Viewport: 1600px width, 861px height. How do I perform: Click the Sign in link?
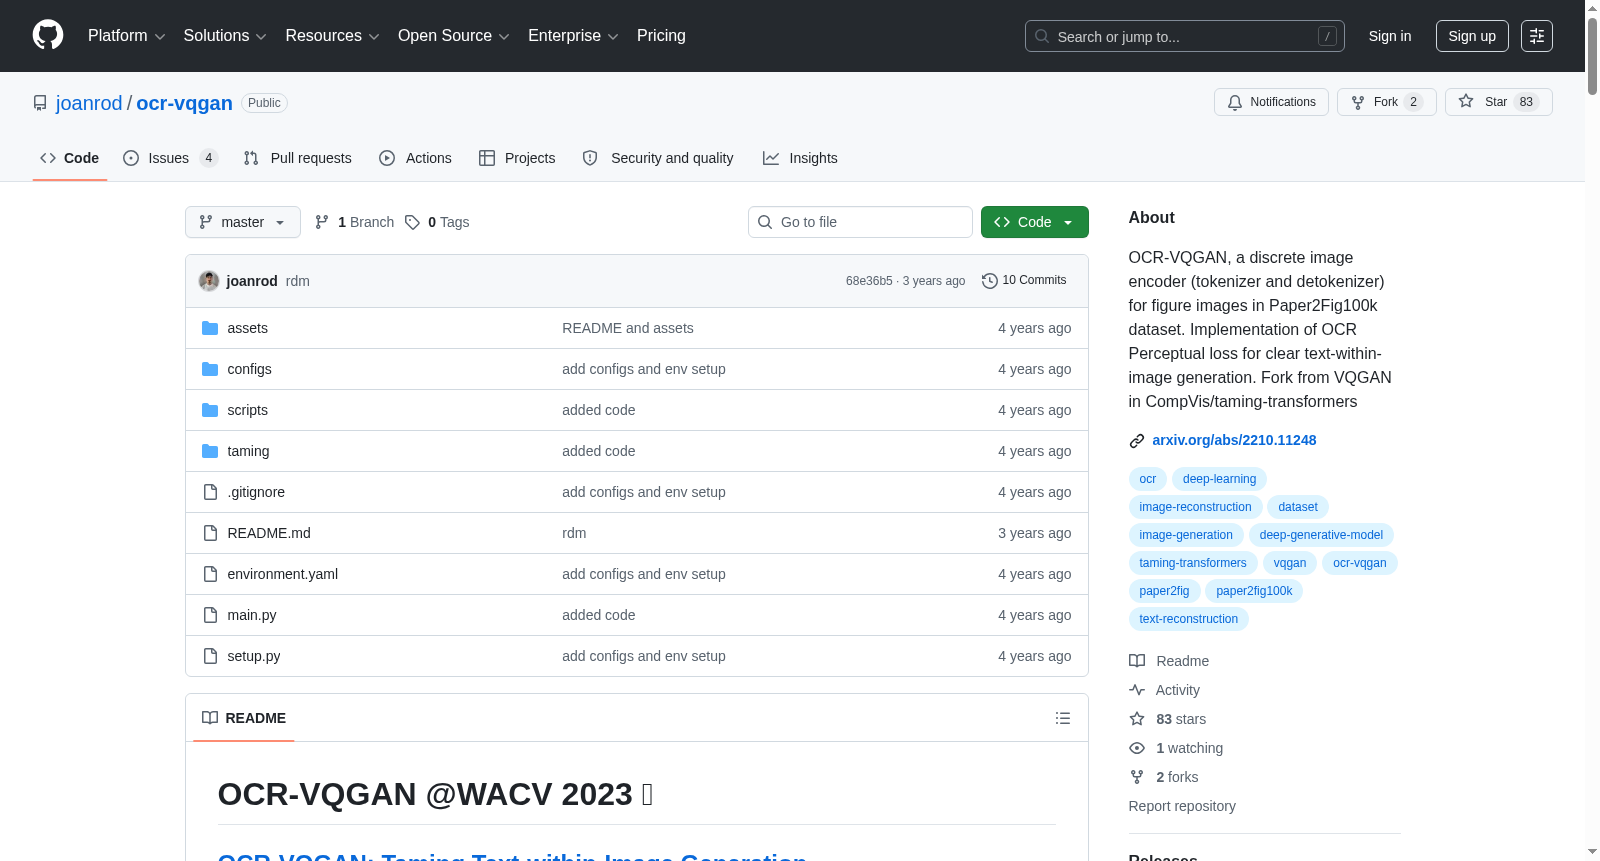[x=1390, y=36]
